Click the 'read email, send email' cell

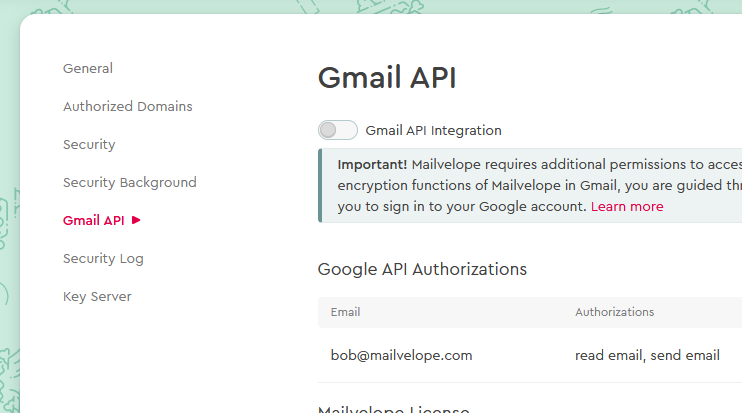click(x=647, y=355)
